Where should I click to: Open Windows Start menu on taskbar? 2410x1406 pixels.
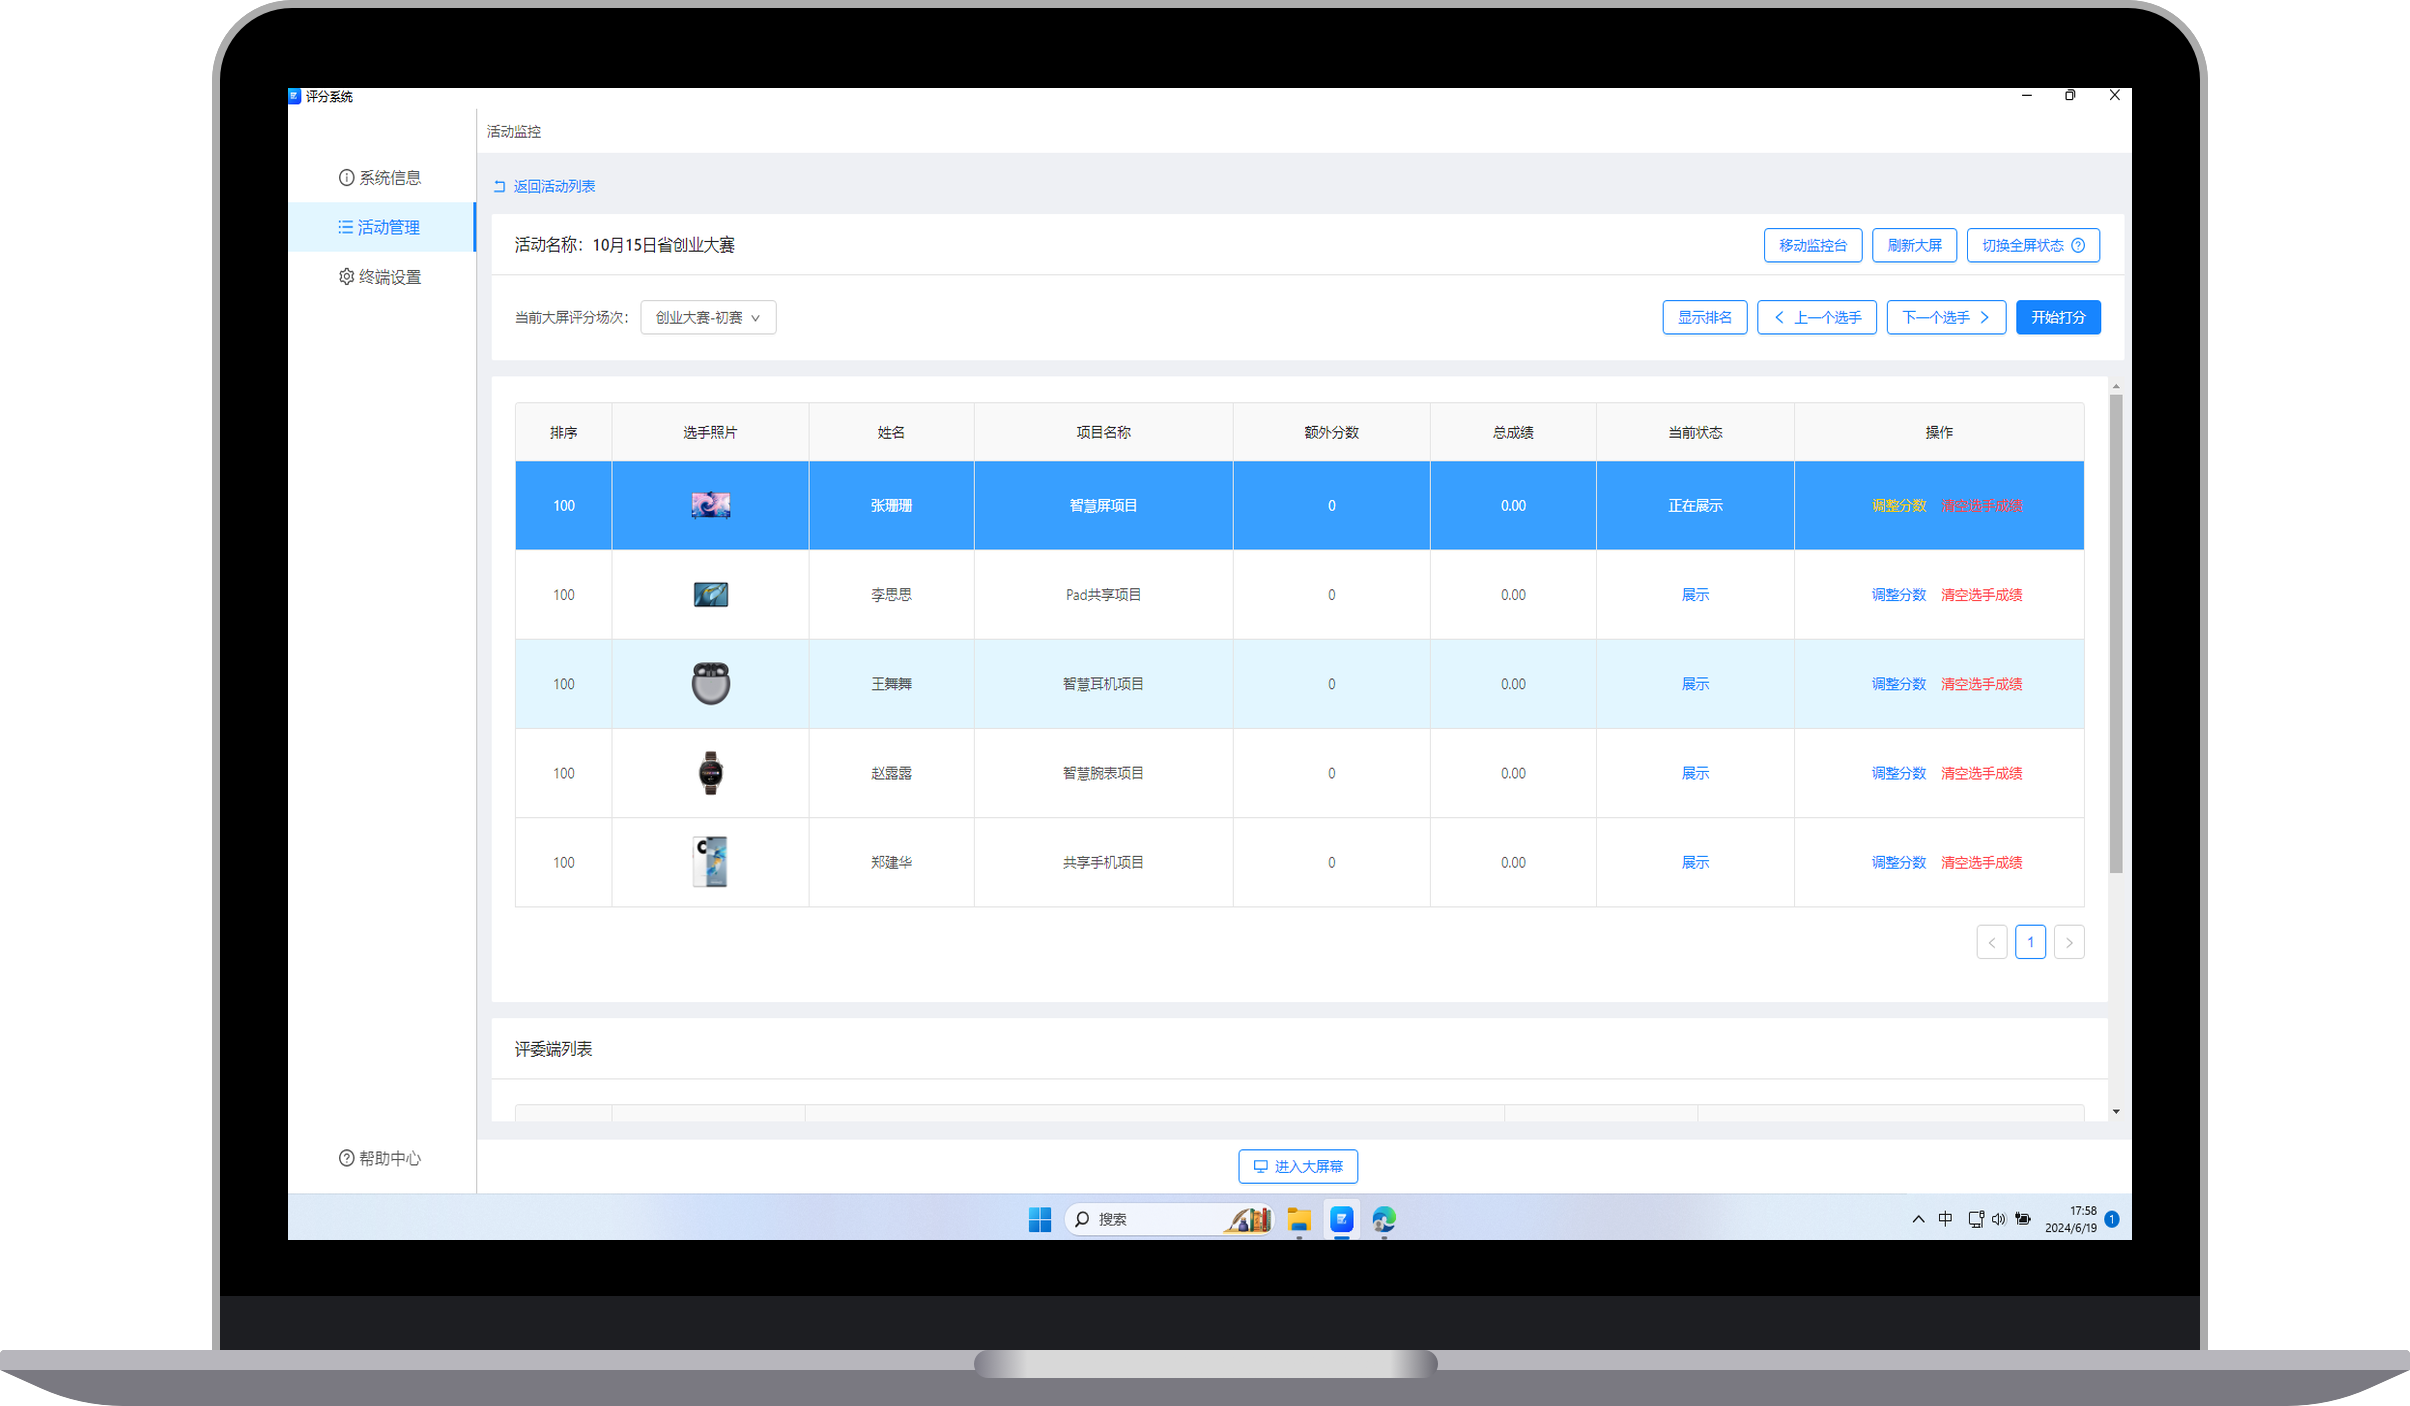[x=1039, y=1219]
